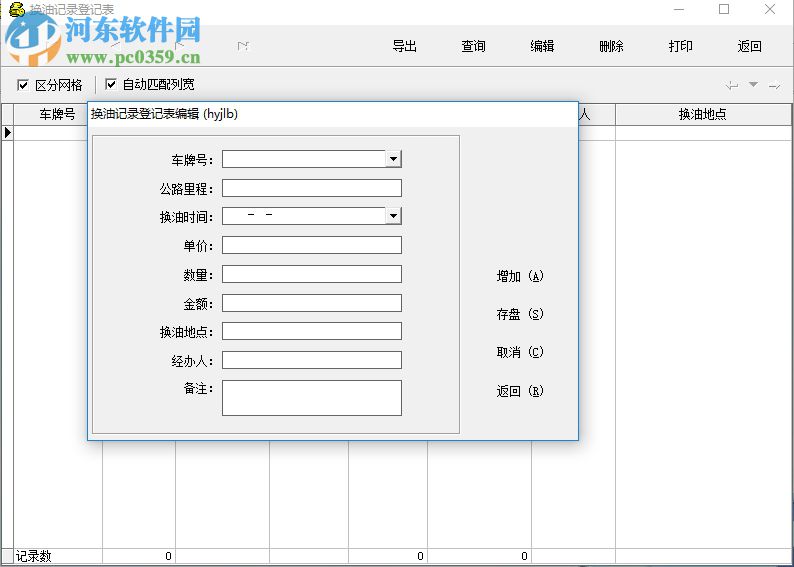
Task: Click the right arrow grid navigation icon
Action: tap(774, 86)
